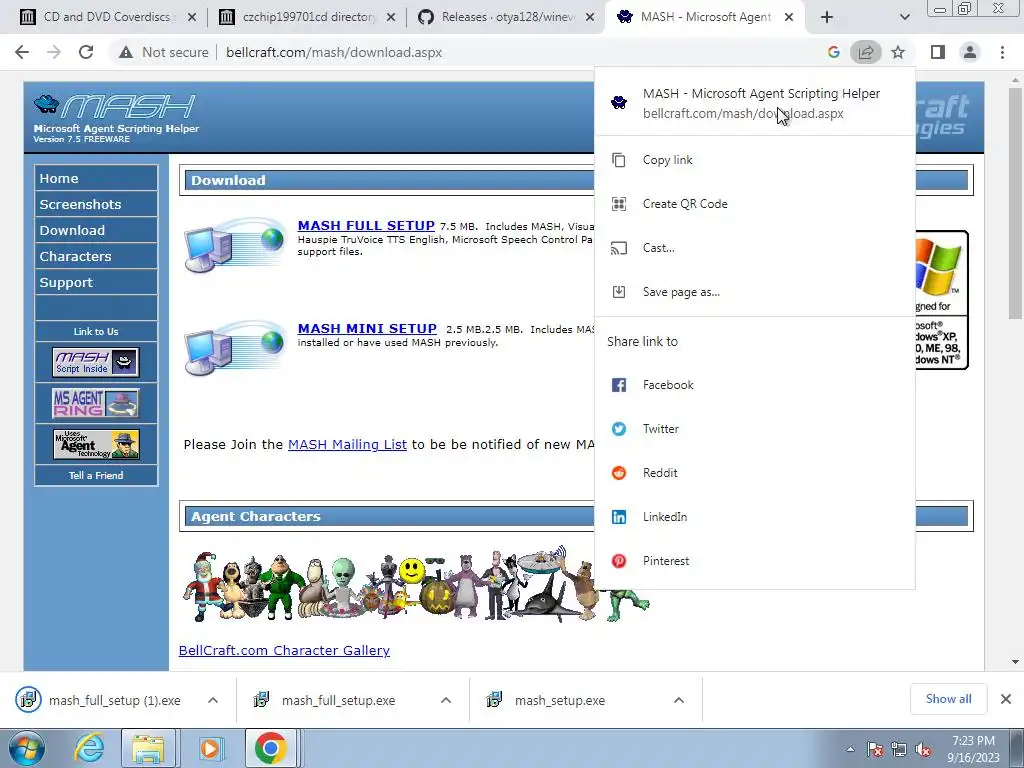The image size is (1024, 768).
Task: Click the taskbar clock 7:23 PM
Action: pos(973,741)
